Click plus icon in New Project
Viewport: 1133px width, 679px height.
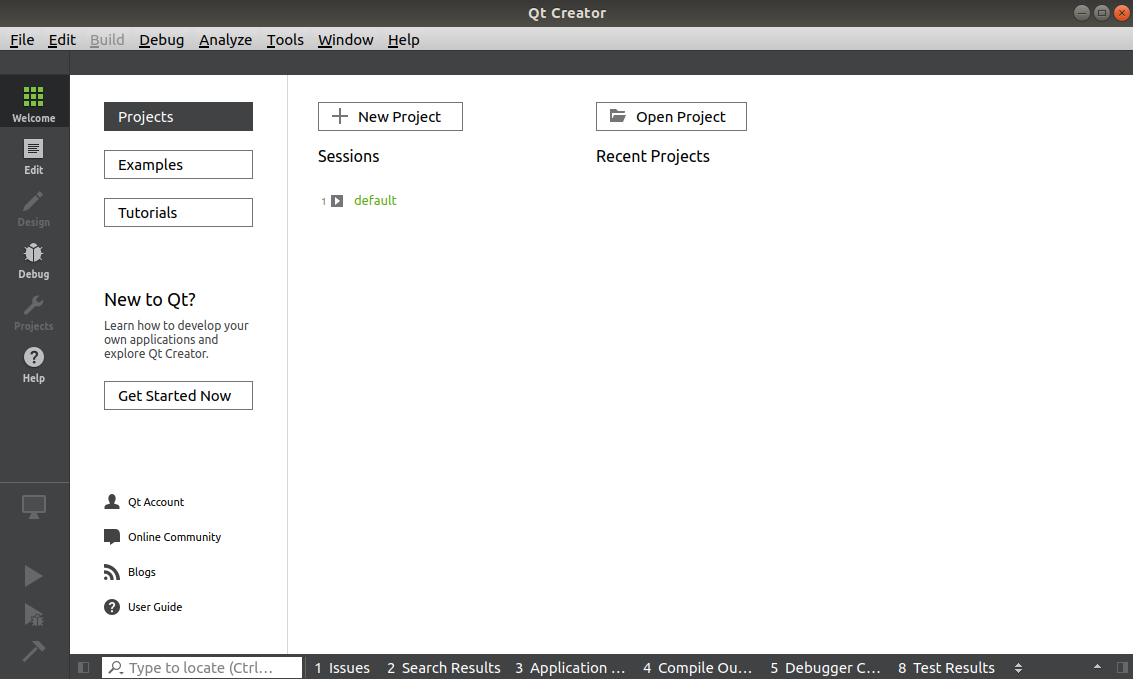(x=340, y=116)
